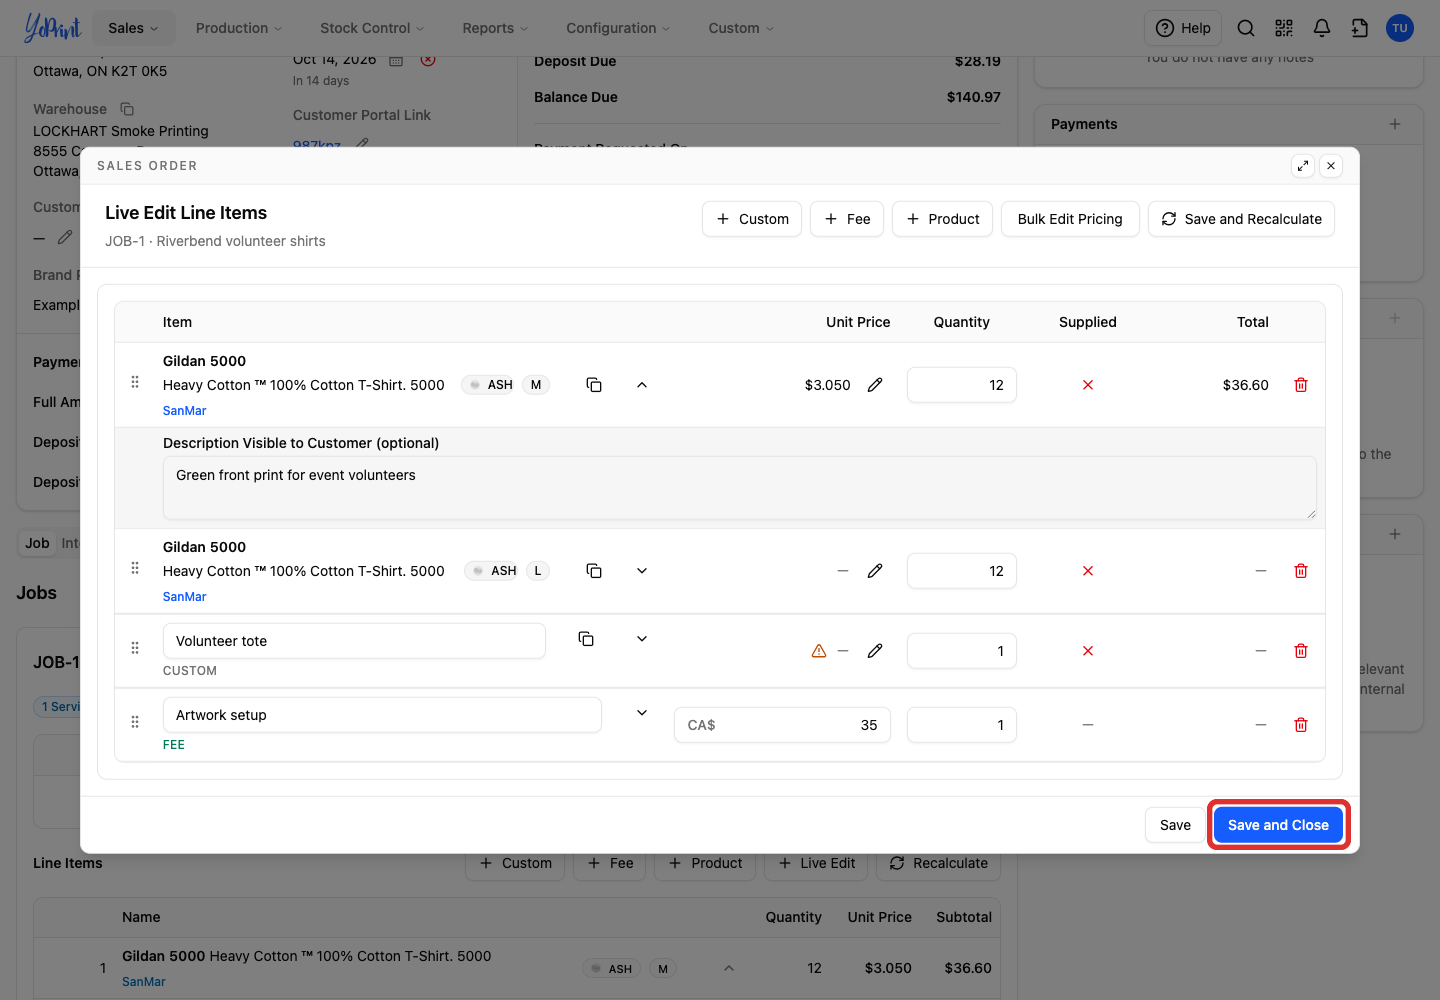The image size is (1440, 1000).
Task: Expand the Sales Order dialog to fullscreen
Action: click(1302, 166)
